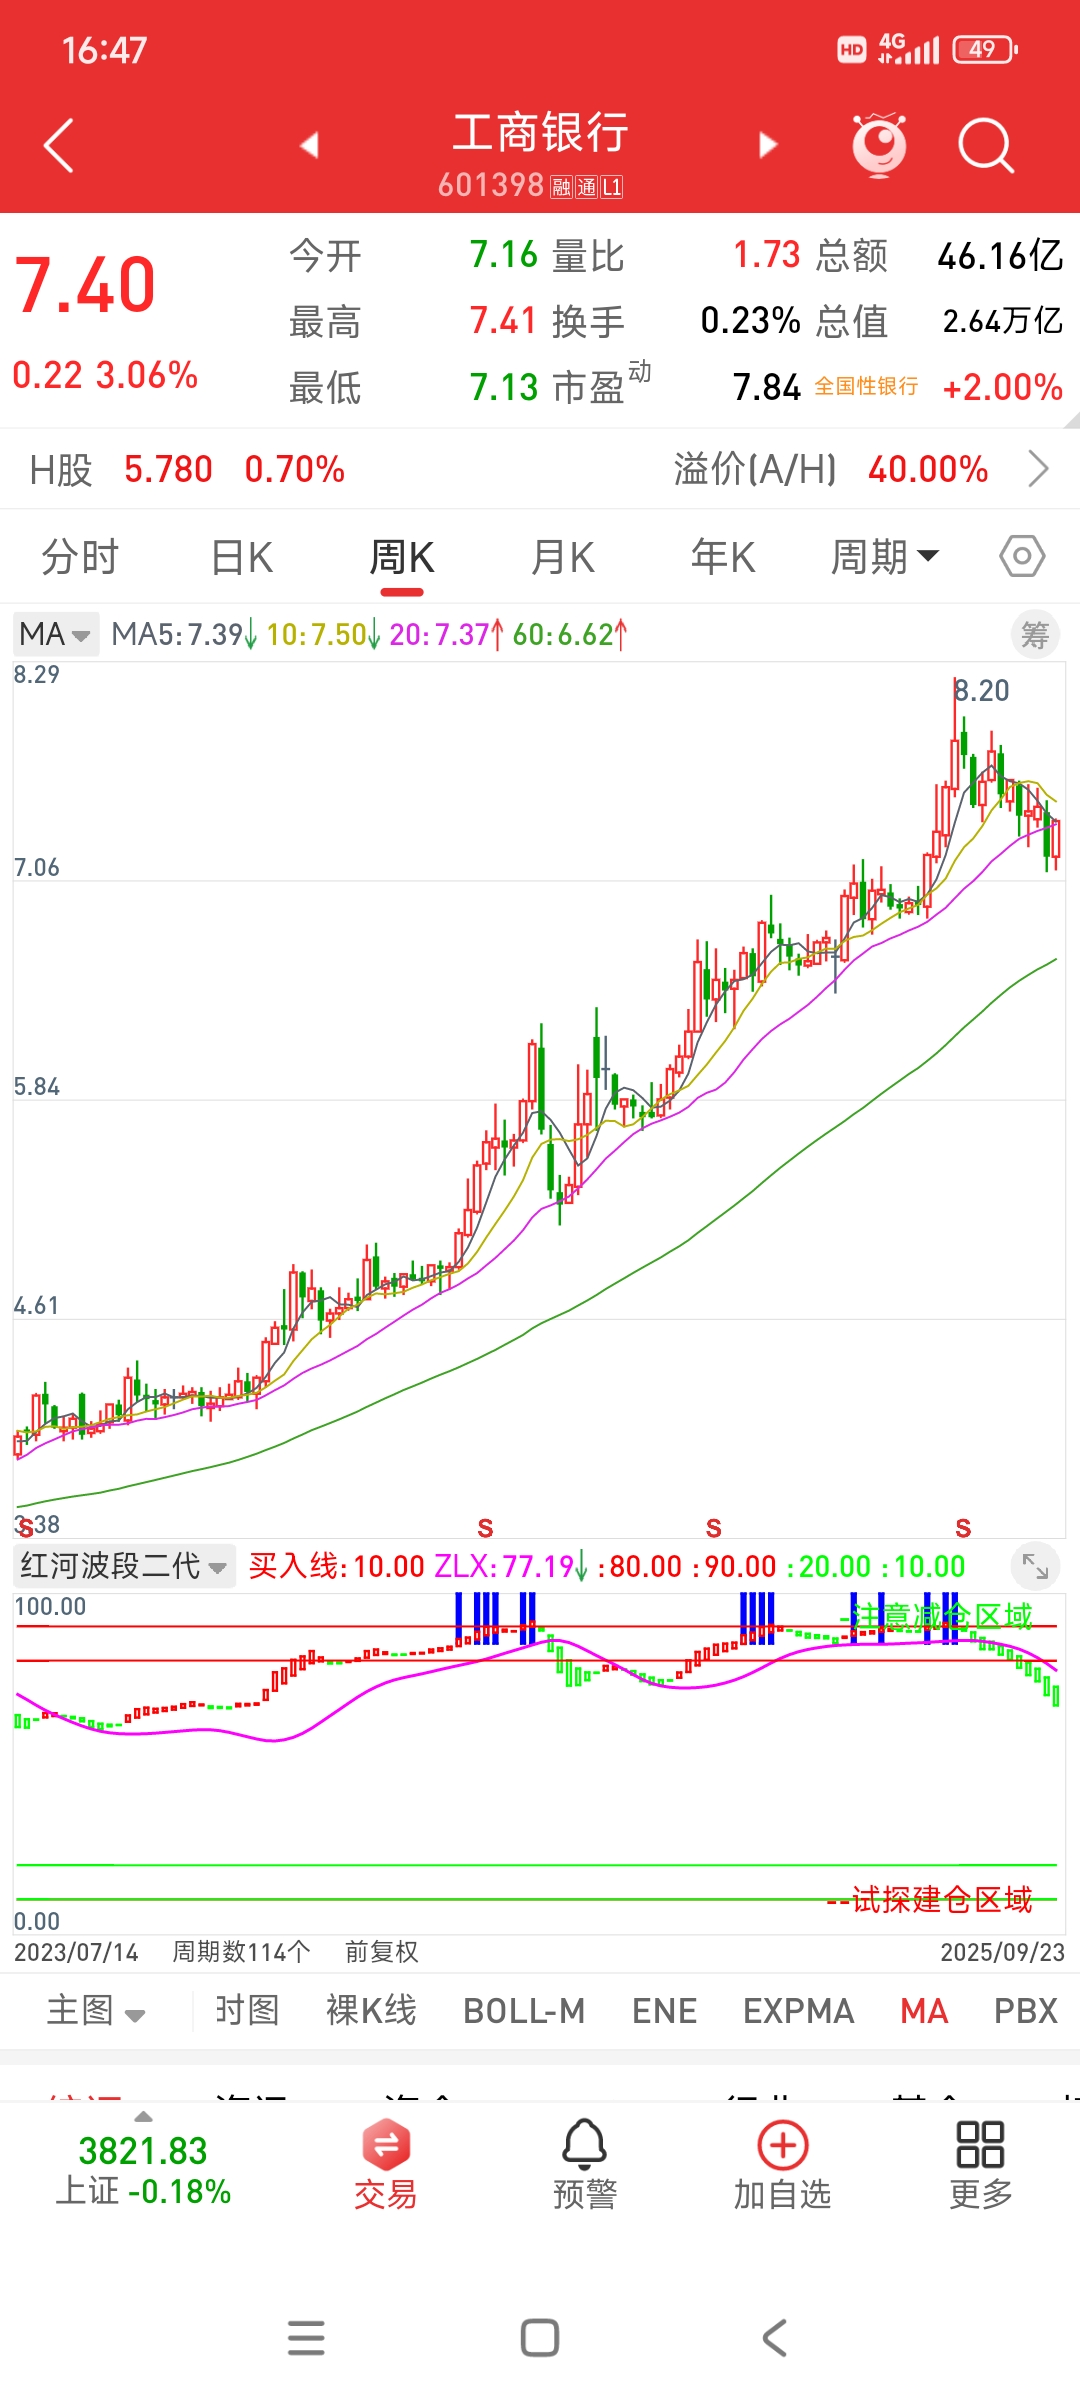This screenshot has width=1080, height=2400.
Task: Open 周期 period dropdown
Action: (885, 557)
